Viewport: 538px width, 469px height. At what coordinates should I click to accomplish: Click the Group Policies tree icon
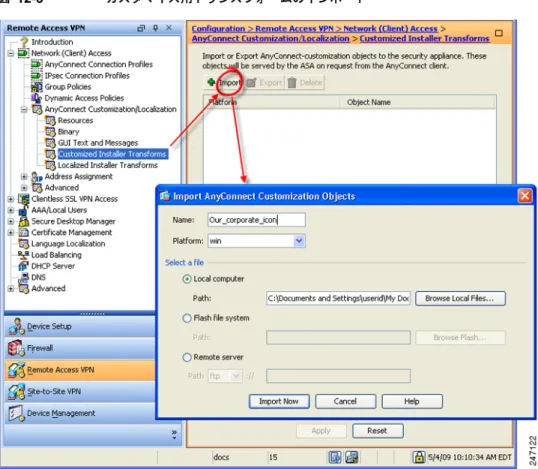[x=36, y=87]
